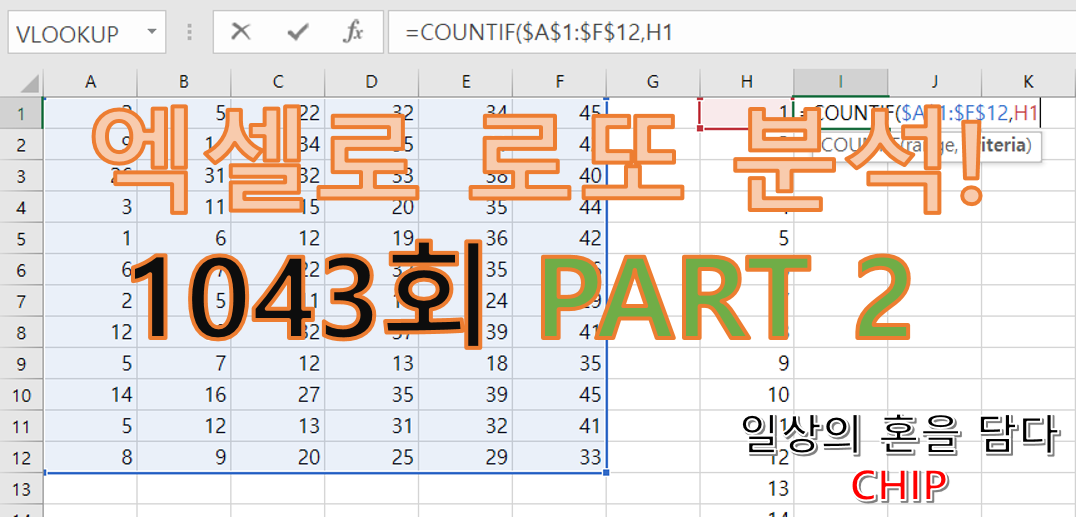The height and width of the screenshot is (518, 1076).
Task: Select column J header
Action: (935, 82)
